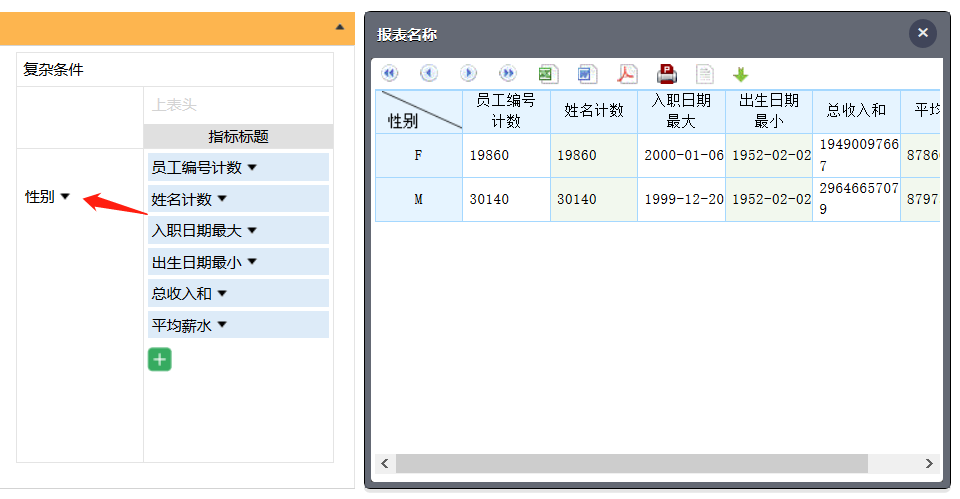Screen dimensions: 960x499
Task: Export report as PDF
Action: (627, 74)
